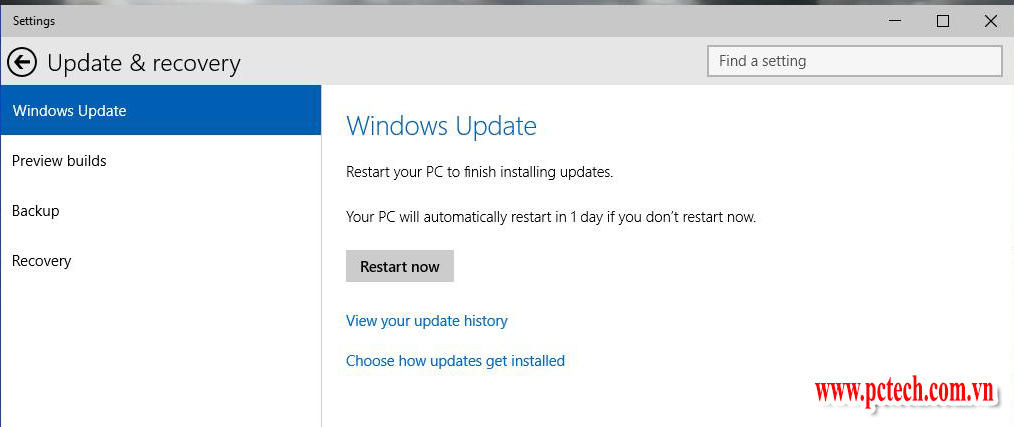Click the Windows Update heading in content pane
1014x427 pixels.
(x=441, y=126)
